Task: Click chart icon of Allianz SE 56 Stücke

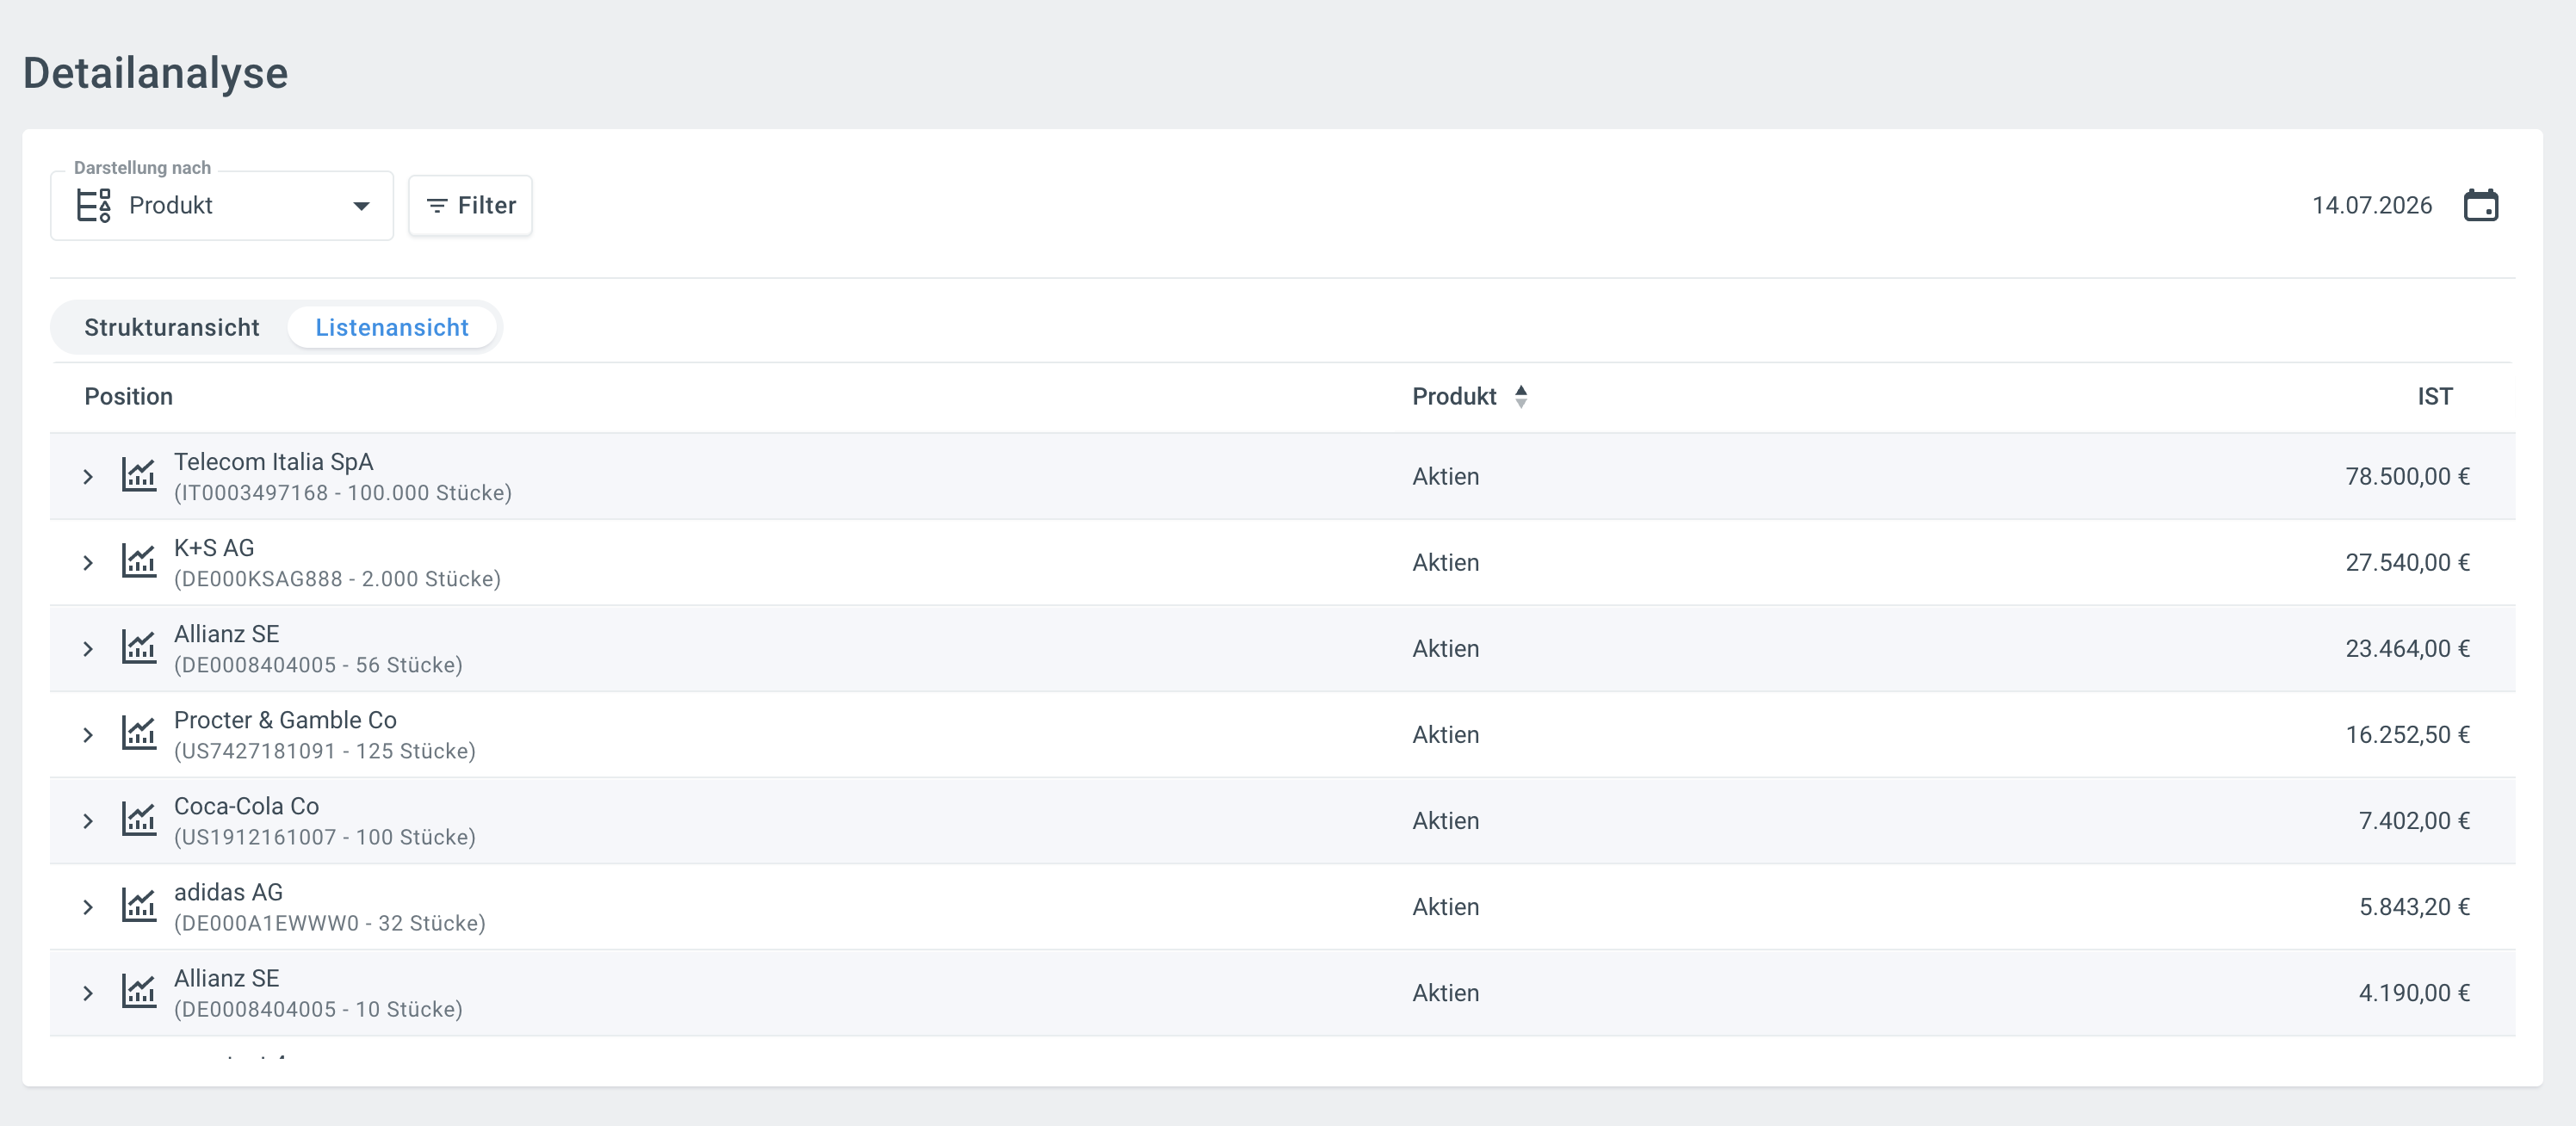Action: pos(139,647)
